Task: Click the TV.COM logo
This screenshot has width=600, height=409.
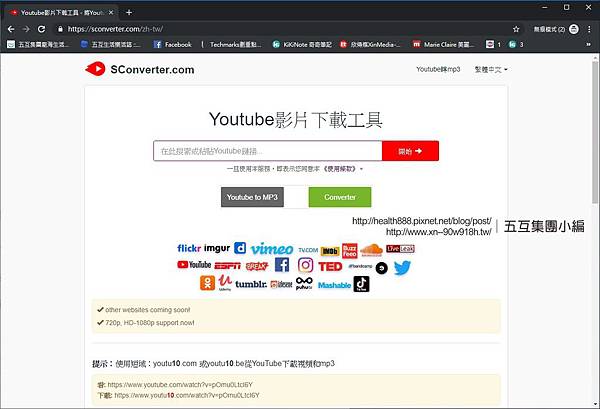Action: tap(308, 250)
